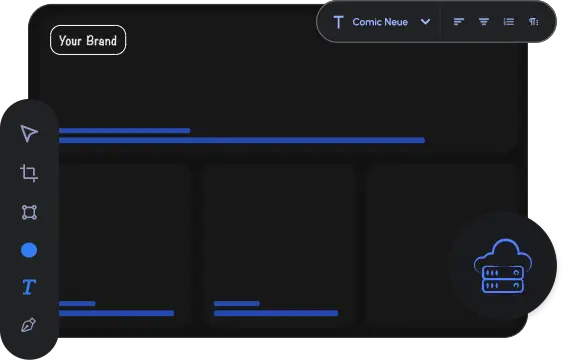Open the Comic Neue font dropdown
Screen dimensions: 566x360
click(x=380, y=22)
